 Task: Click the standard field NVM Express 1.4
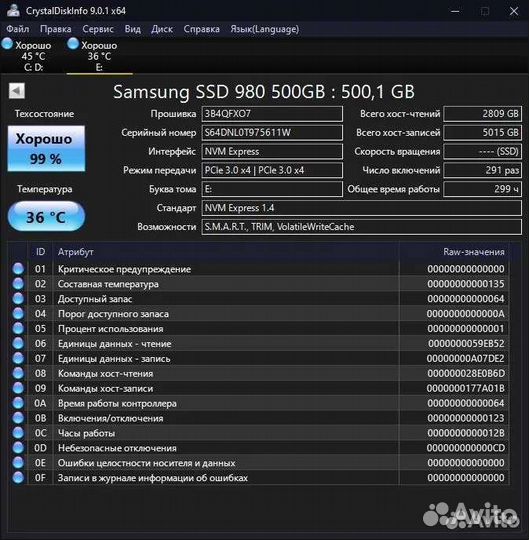click(x=362, y=208)
